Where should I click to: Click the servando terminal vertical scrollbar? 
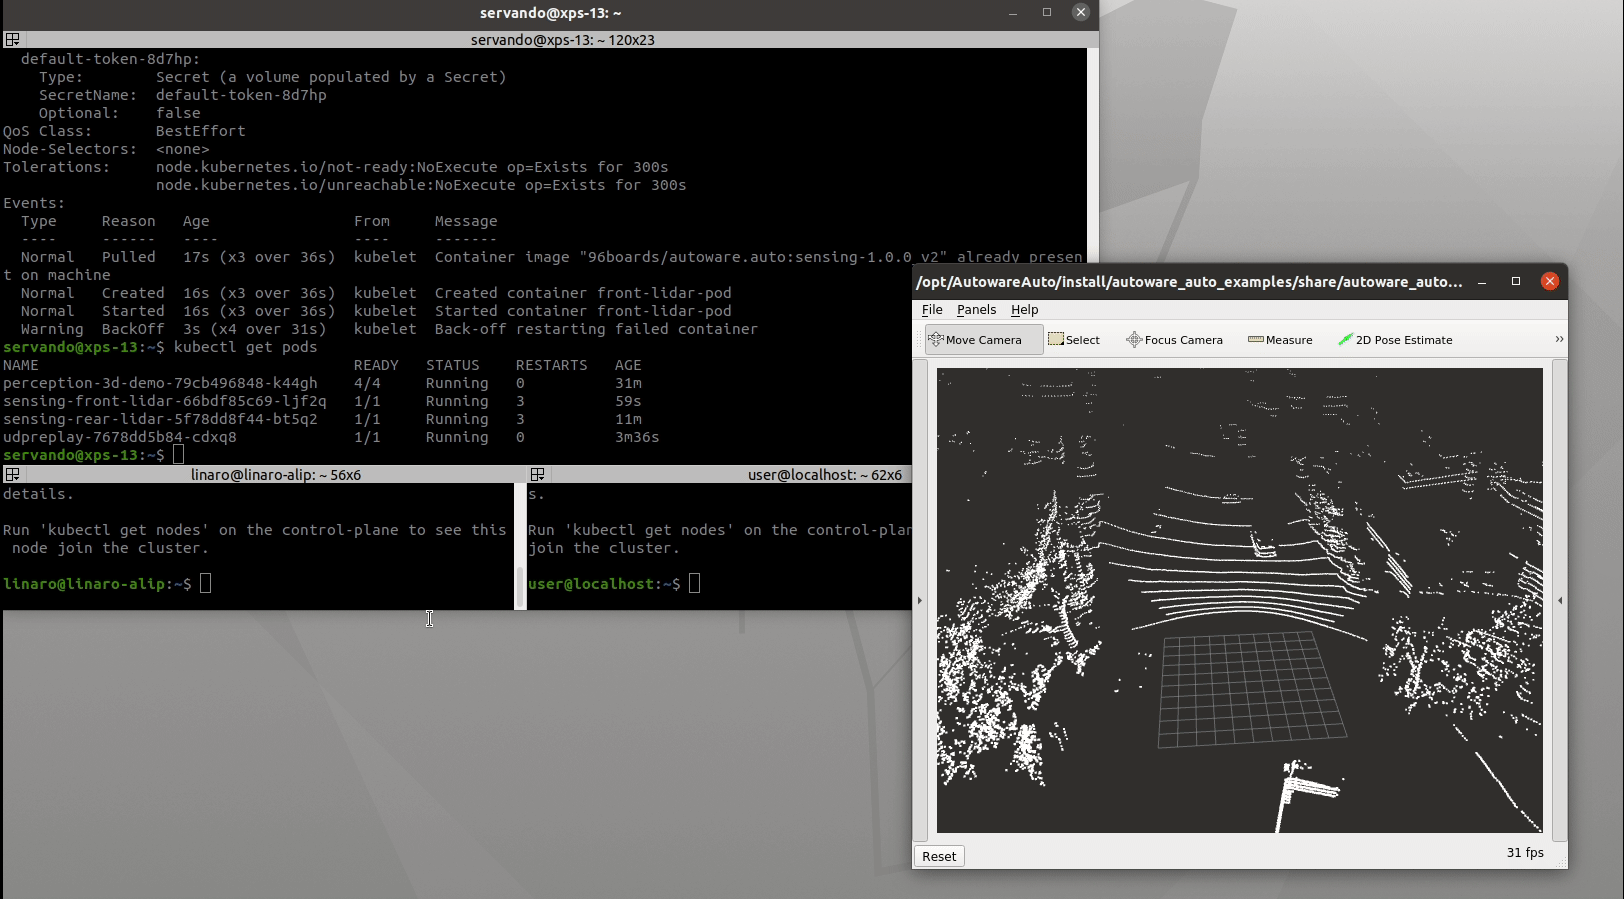[1092, 150]
